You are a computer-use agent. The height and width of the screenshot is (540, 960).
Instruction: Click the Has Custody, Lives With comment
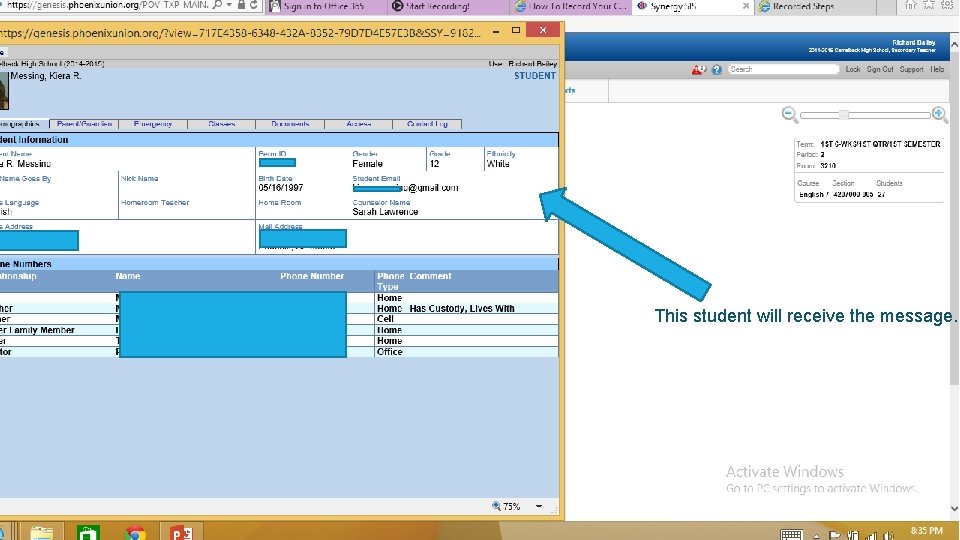(x=462, y=309)
